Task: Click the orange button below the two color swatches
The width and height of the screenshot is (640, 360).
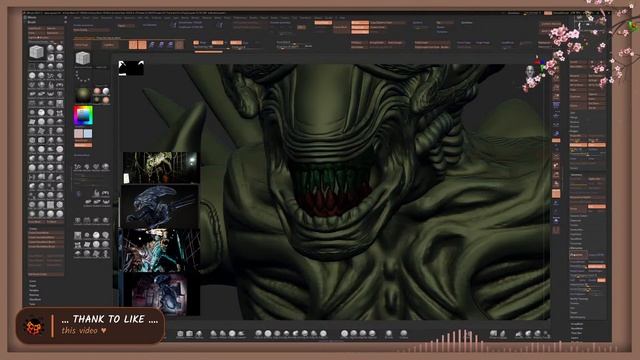Action: click(x=83, y=145)
